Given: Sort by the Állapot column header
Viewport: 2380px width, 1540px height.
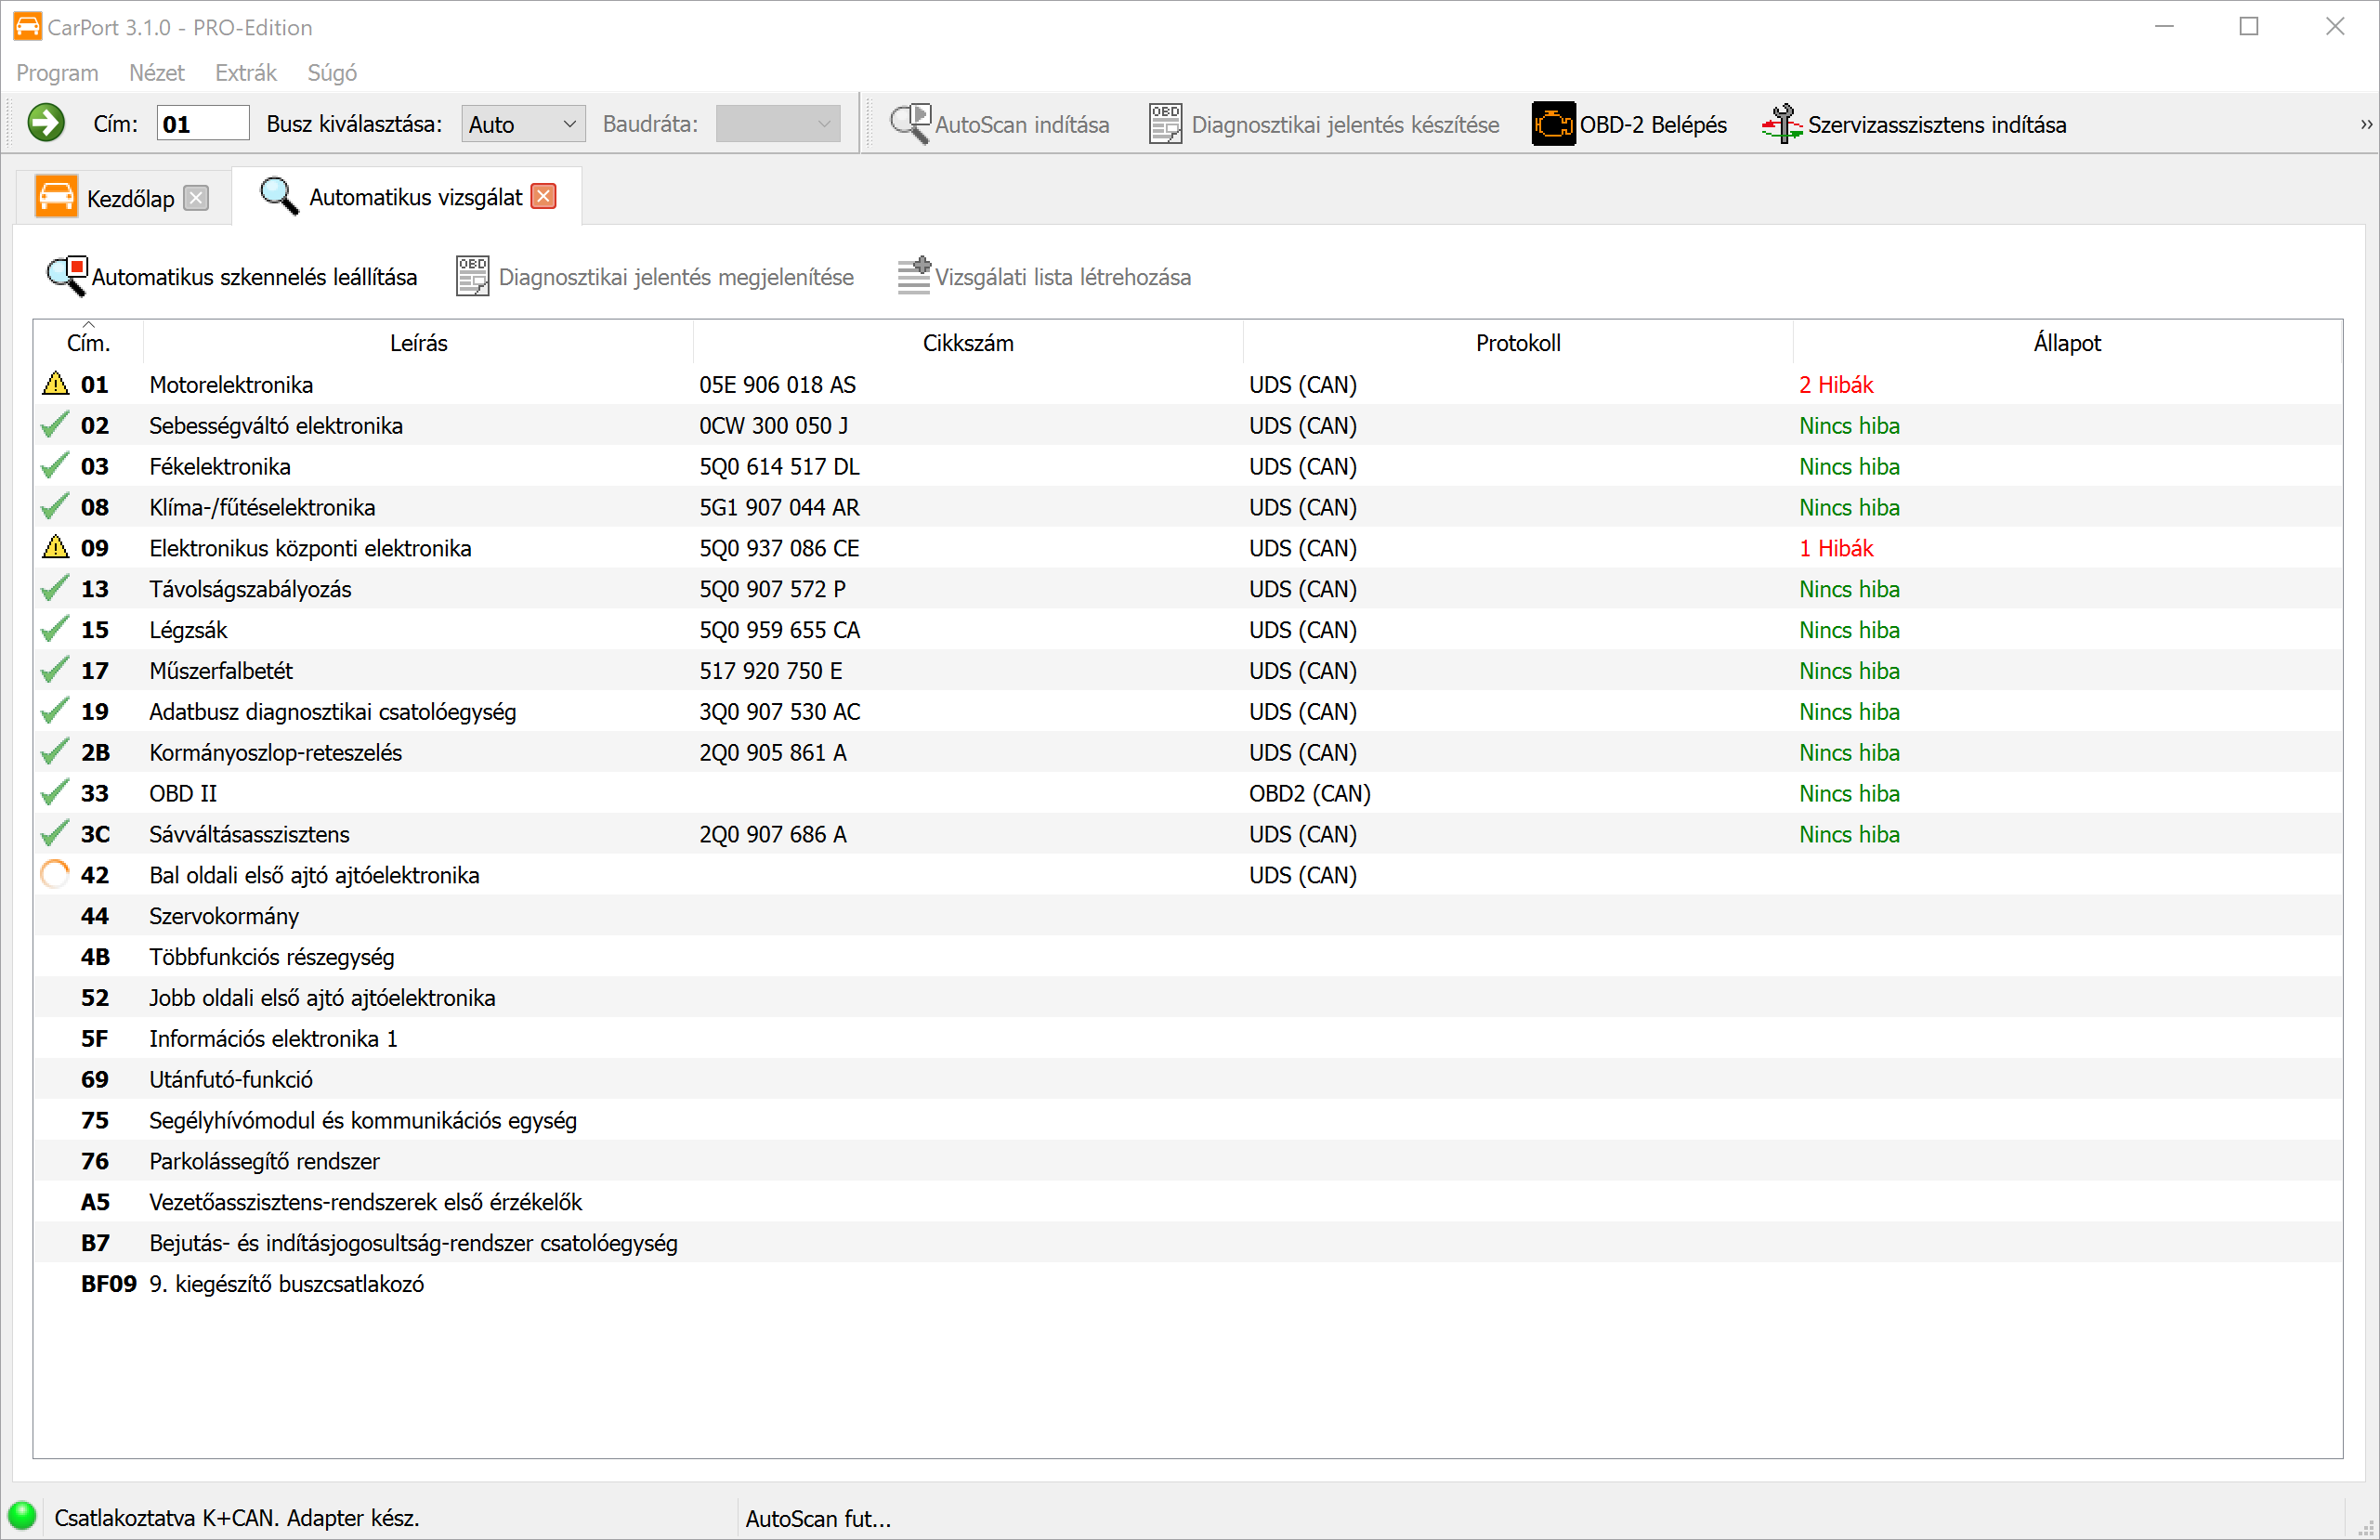Looking at the screenshot, I should 2066,343.
